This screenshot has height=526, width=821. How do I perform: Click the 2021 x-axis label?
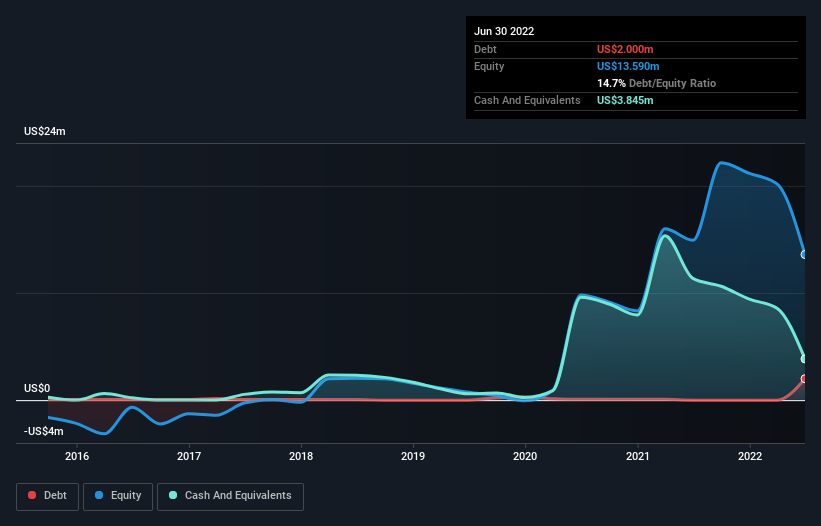pos(638,456)
